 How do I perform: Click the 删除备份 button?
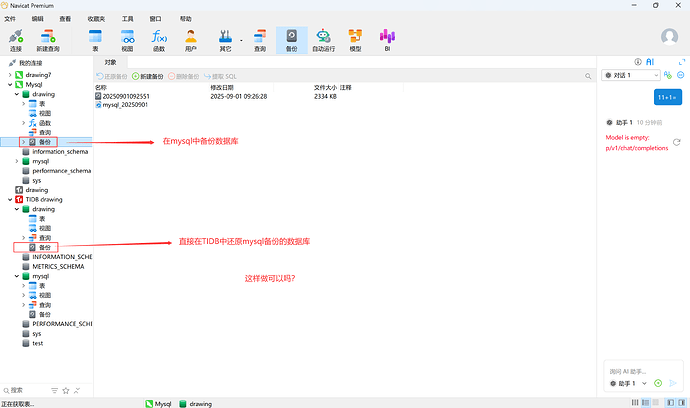(184, 76)
